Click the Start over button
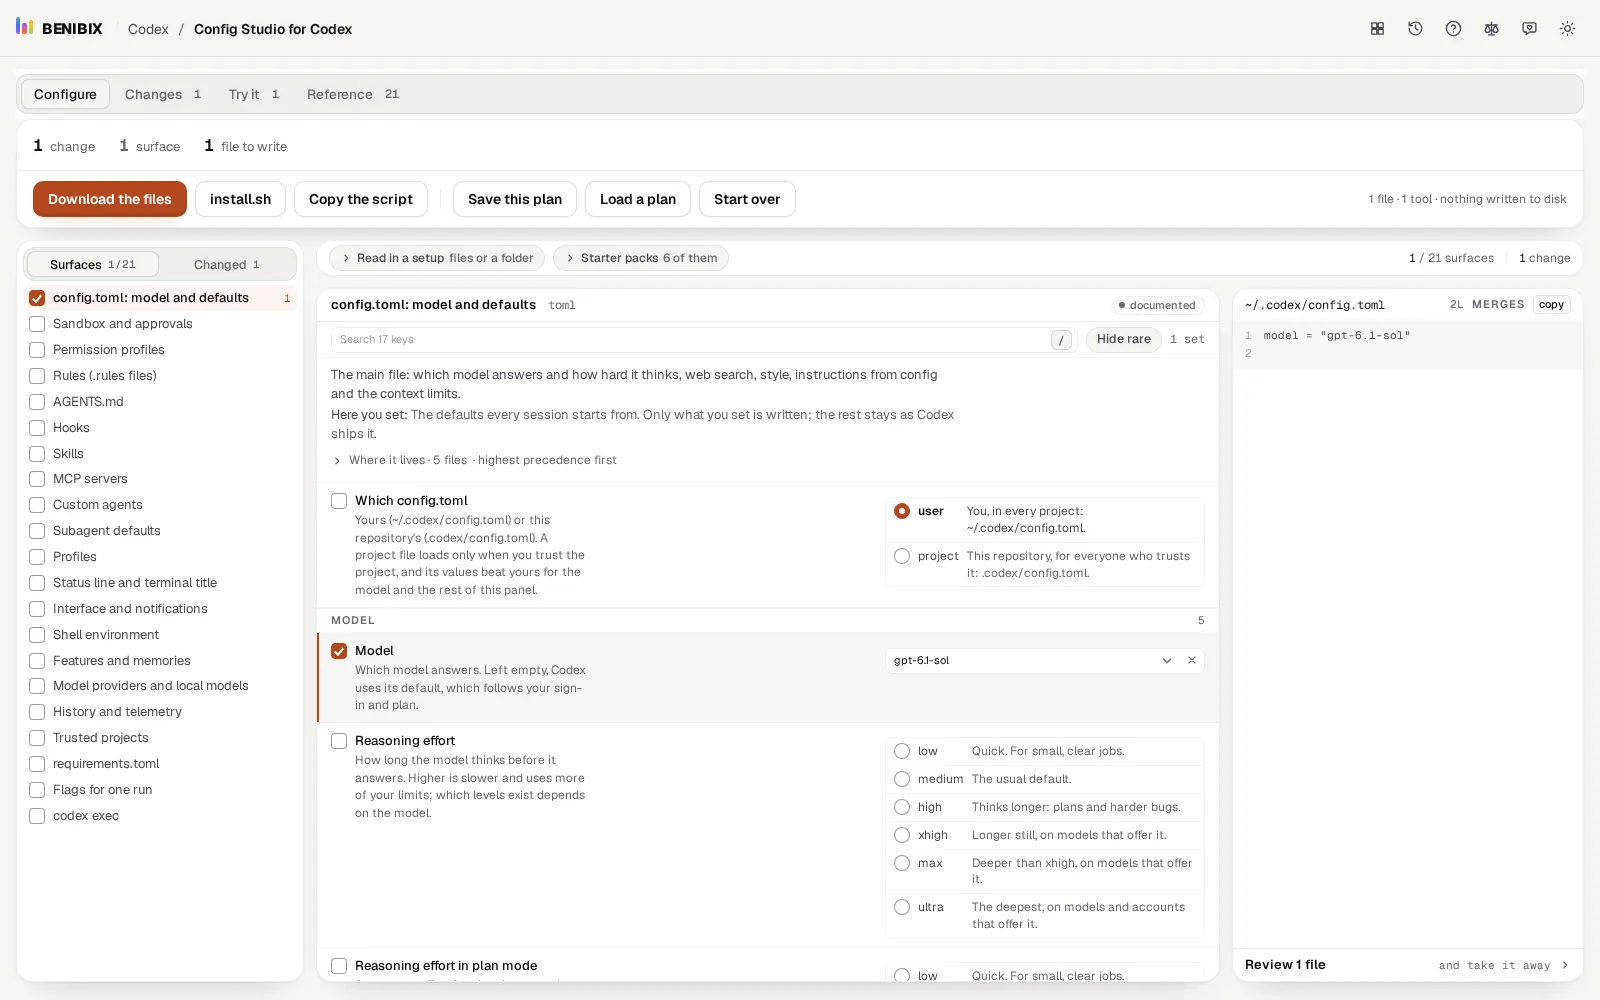 click(x=747, y=199)
